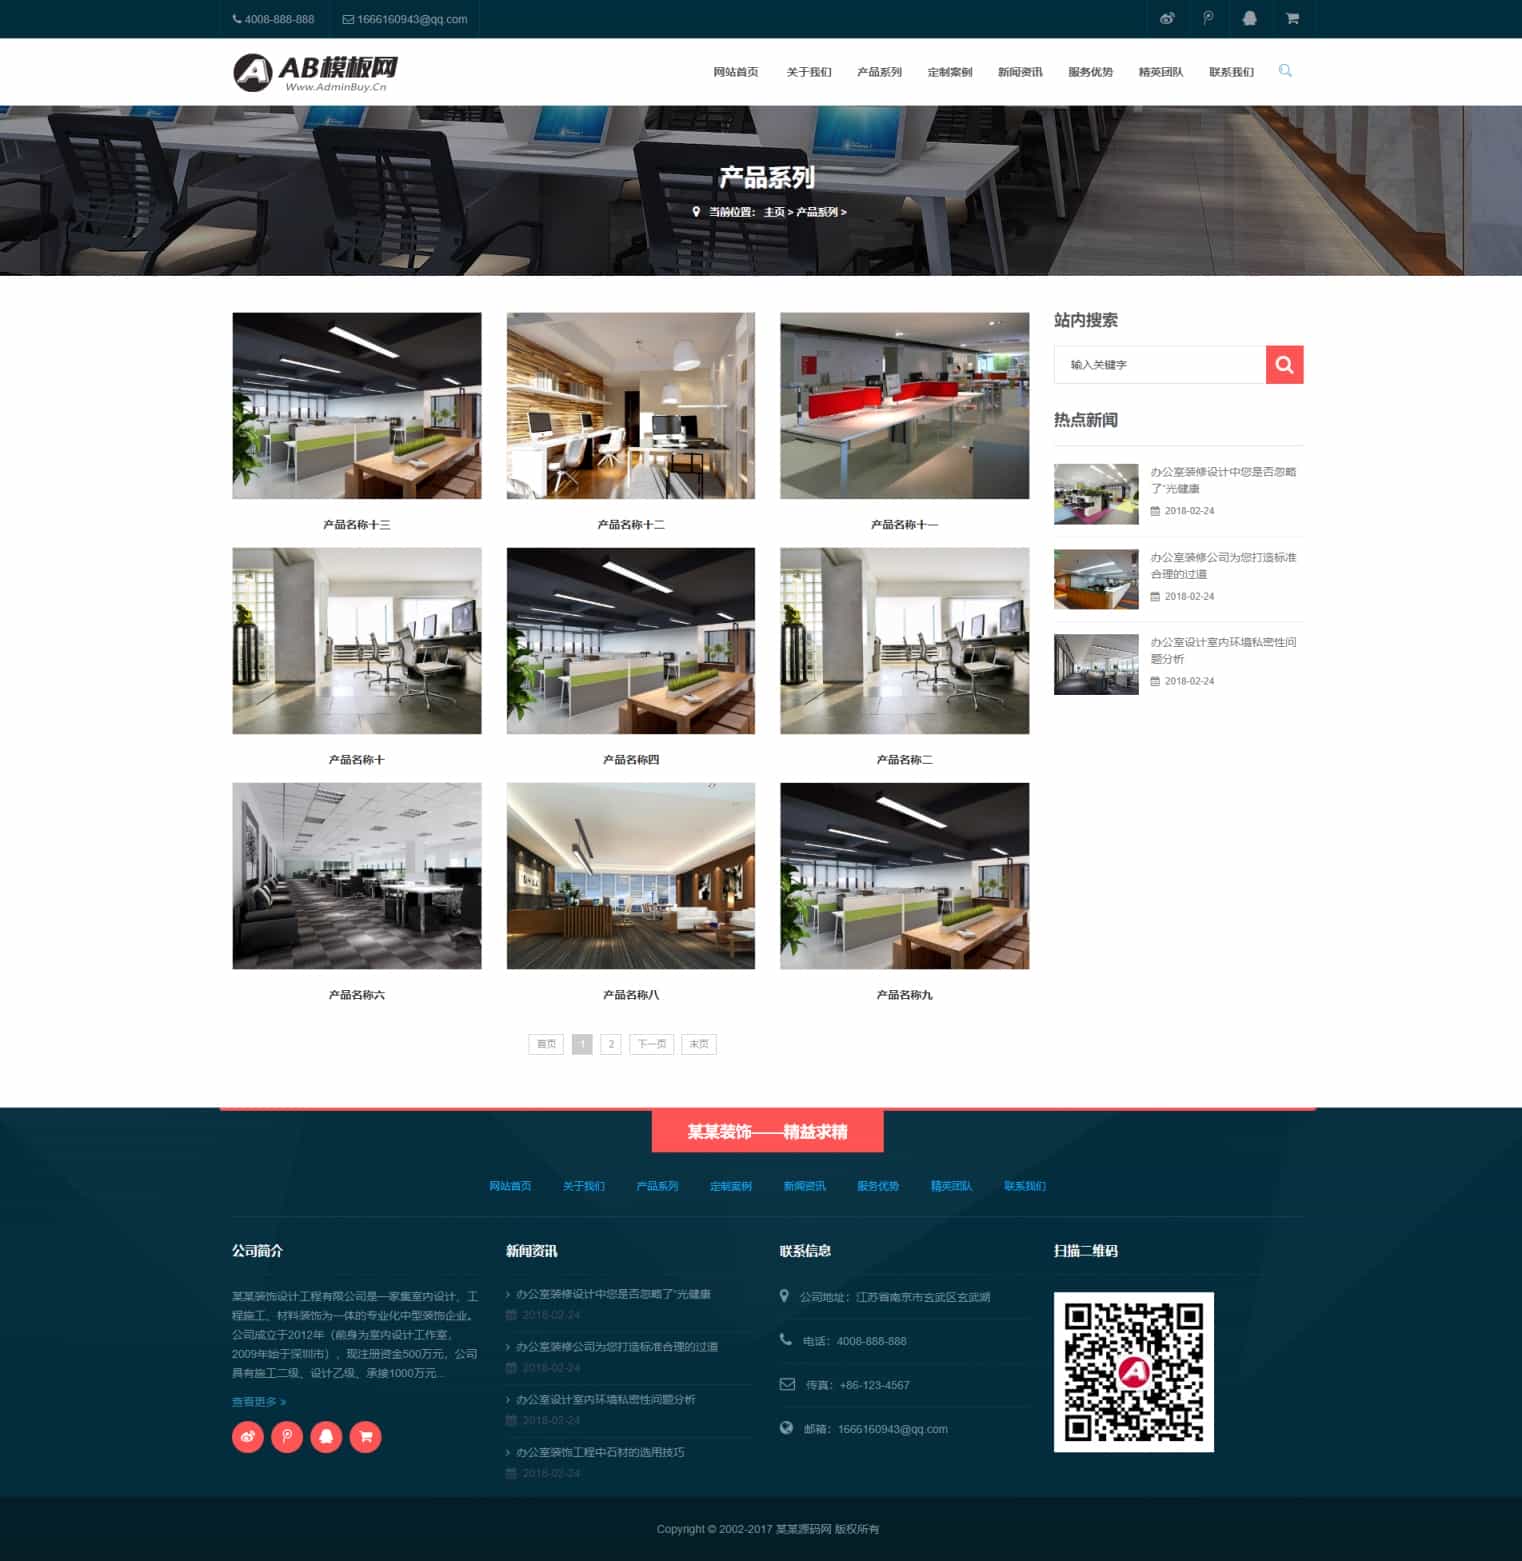Click footer nav link 联系我们
The width and height of the screenshot is (1522, 1561).
(x=1025, y=1186)
